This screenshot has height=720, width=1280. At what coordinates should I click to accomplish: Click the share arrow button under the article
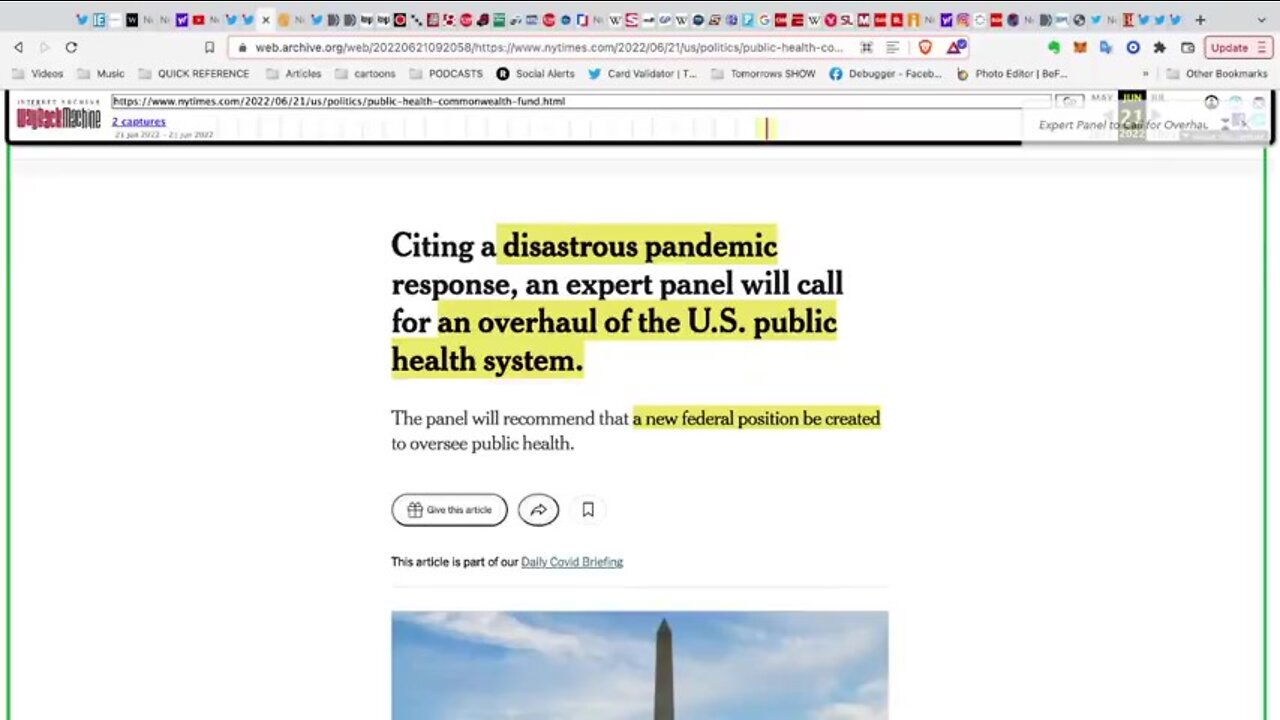(538, 510)
